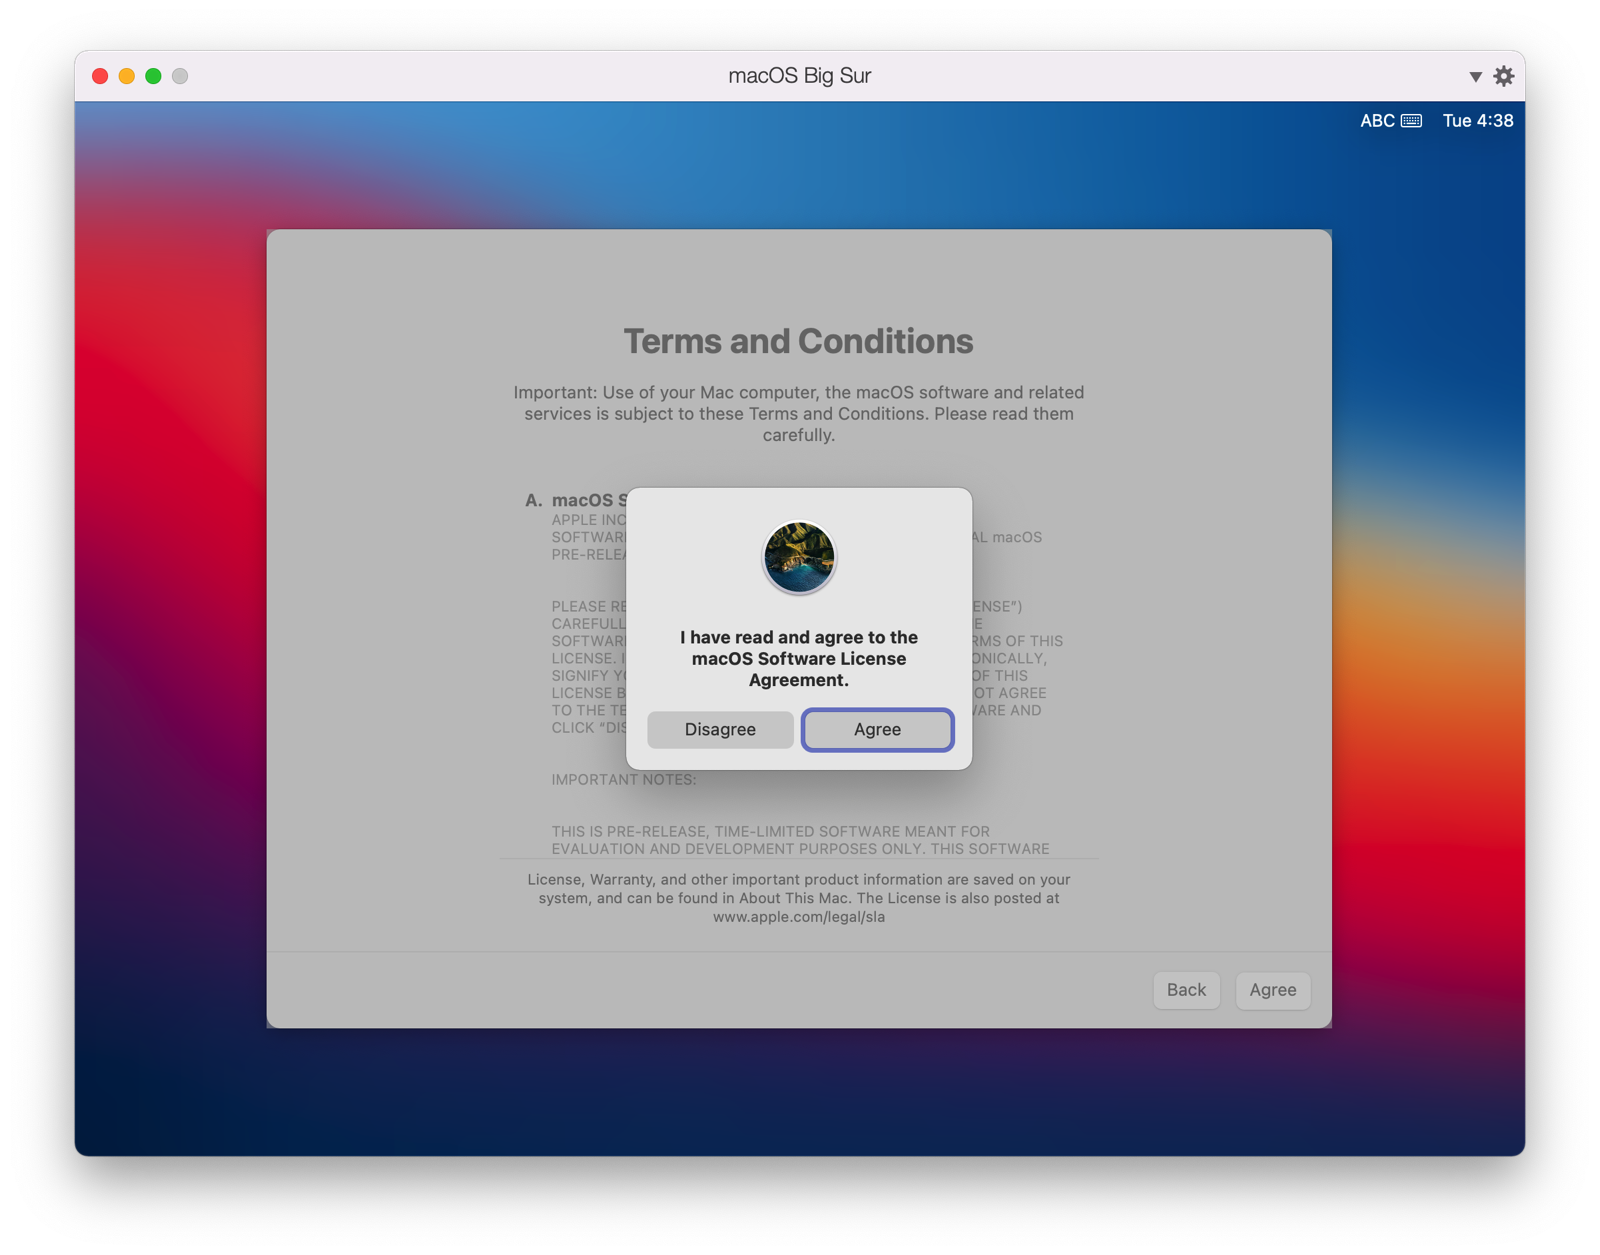1600x1255 pixels.
Task: Click the macOS Big Sur window title
Action: tap(798, 75)
